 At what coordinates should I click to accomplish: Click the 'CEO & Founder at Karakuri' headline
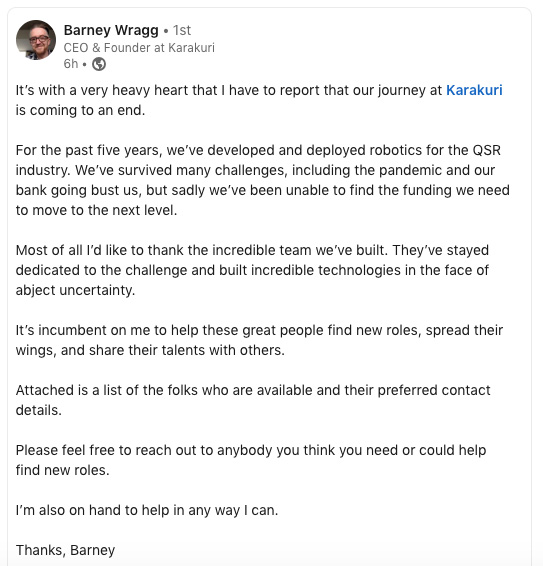coord(139,48)
